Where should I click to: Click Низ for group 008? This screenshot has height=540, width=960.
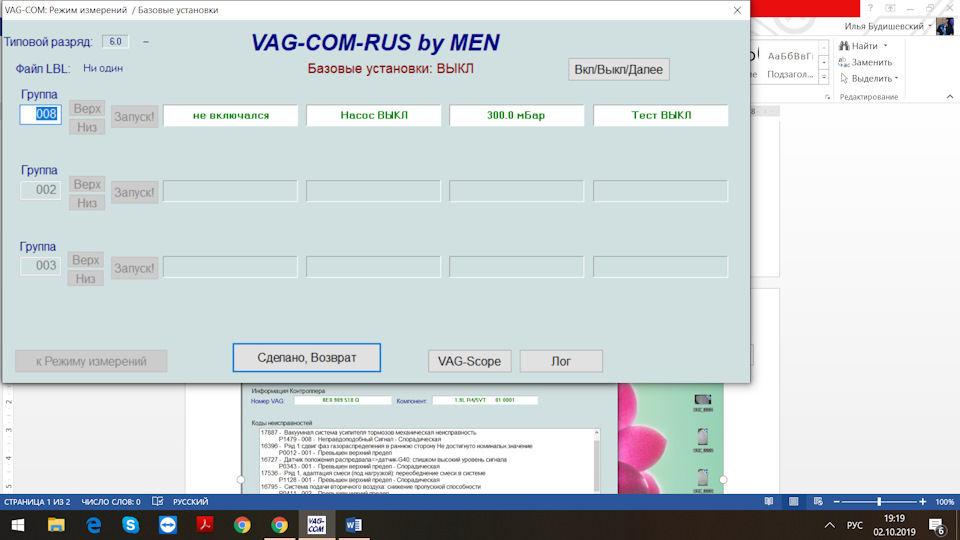87,127
